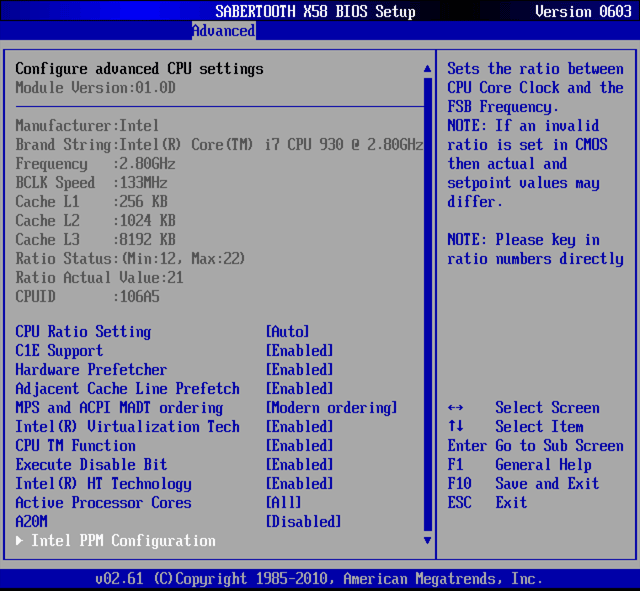Viewport: 640px width, 591px height.
Task: Click American Megatrends copyright footer
Action: (319, 578)
